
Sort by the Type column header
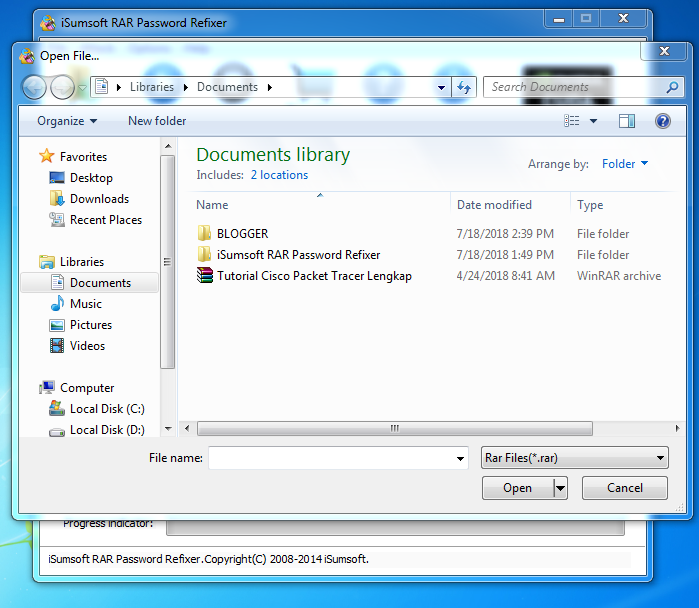[x=590, y=205]
